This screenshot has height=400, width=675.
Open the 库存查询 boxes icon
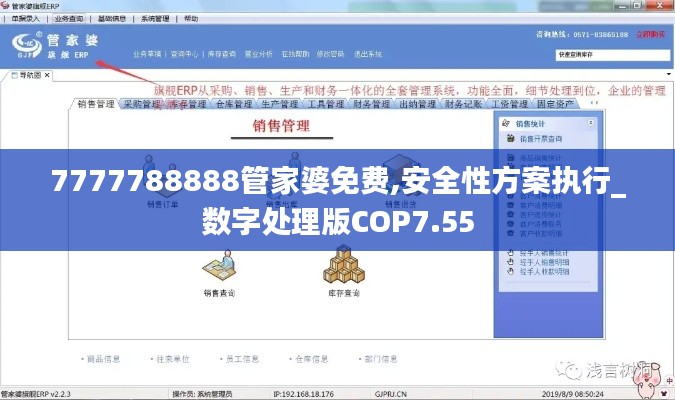[344, 265]
